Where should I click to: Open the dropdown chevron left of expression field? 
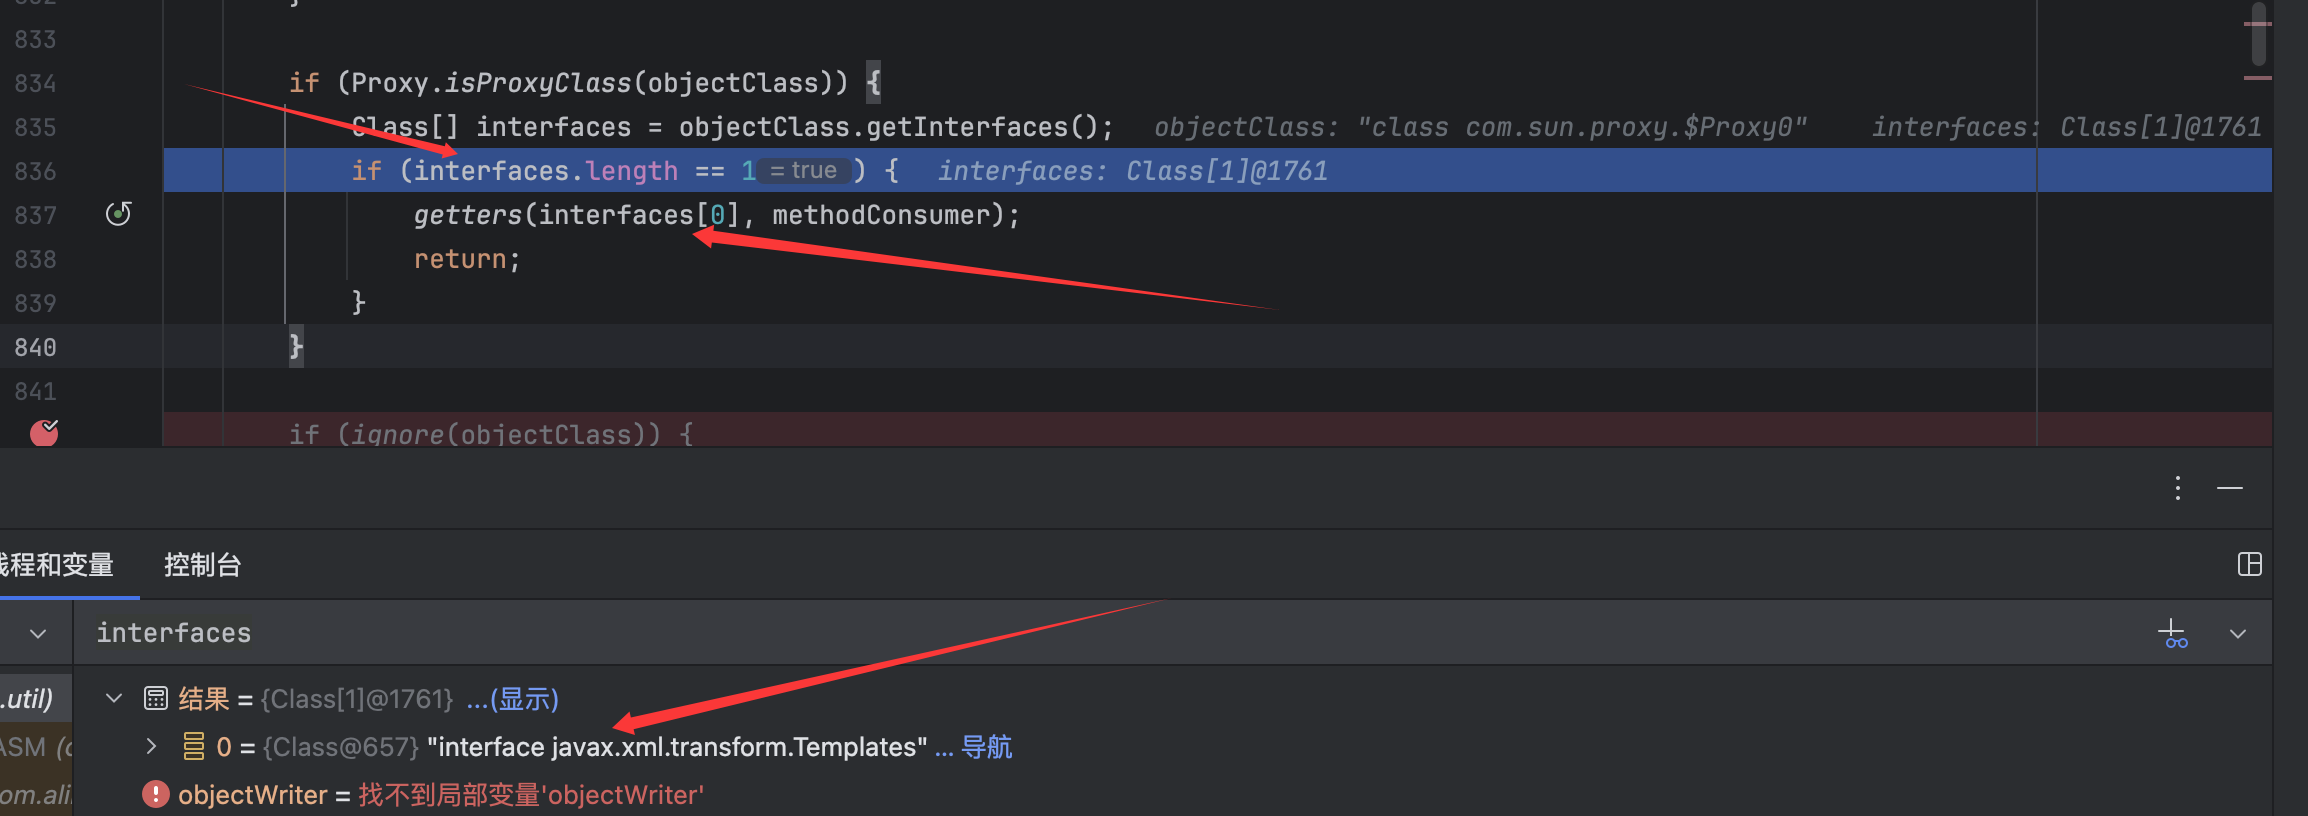click(x=38, y=633)
